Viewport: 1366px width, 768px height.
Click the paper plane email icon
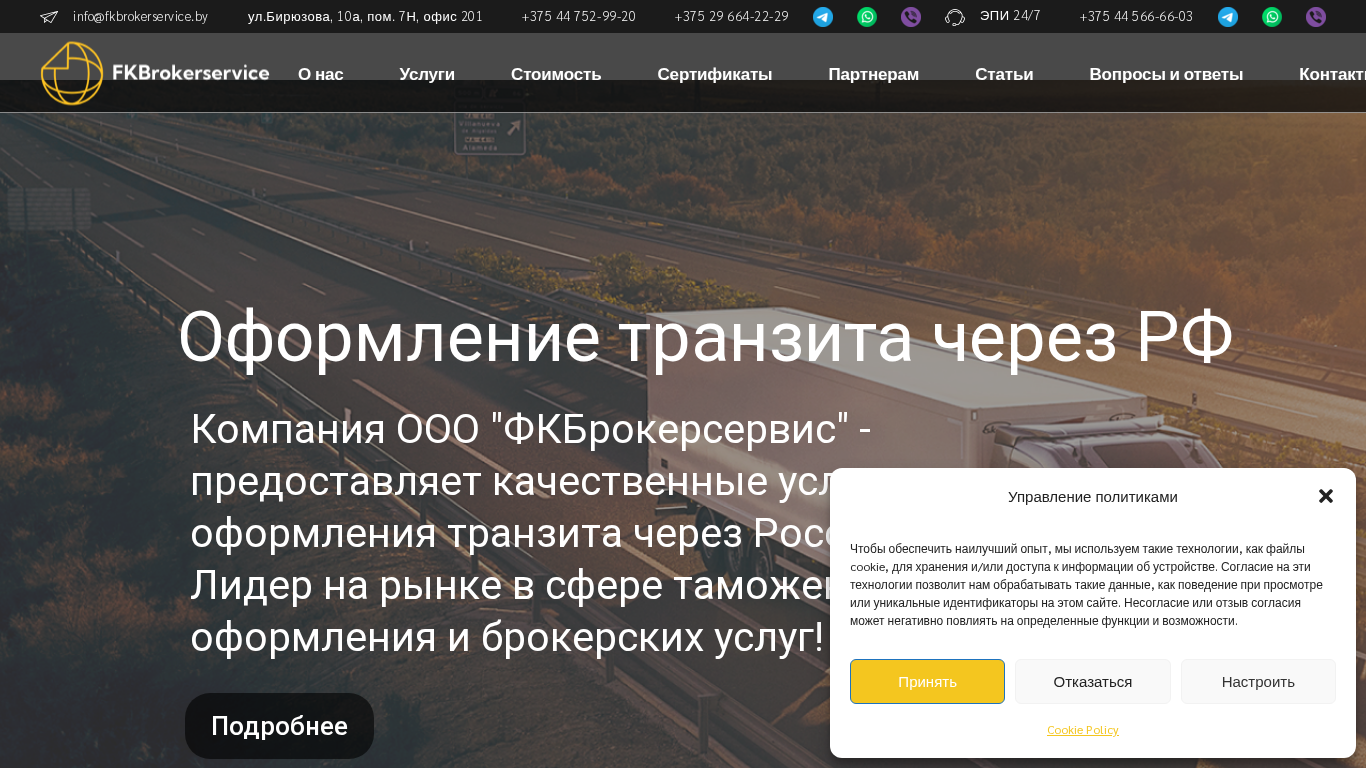pyautogui.click(x=49, y=17)
